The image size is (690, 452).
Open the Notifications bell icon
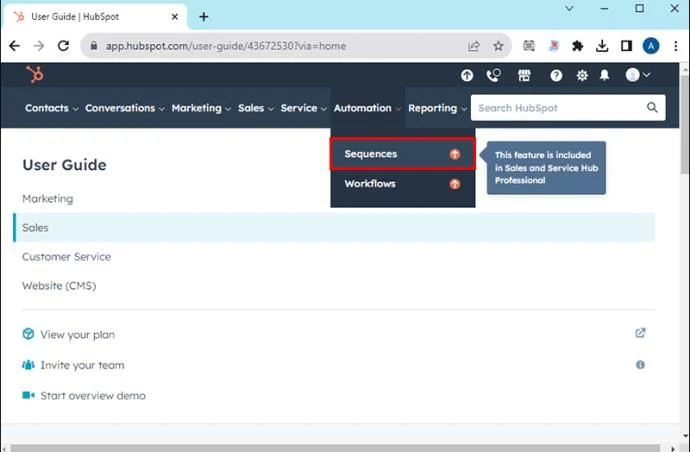click(x=605, y=75)
